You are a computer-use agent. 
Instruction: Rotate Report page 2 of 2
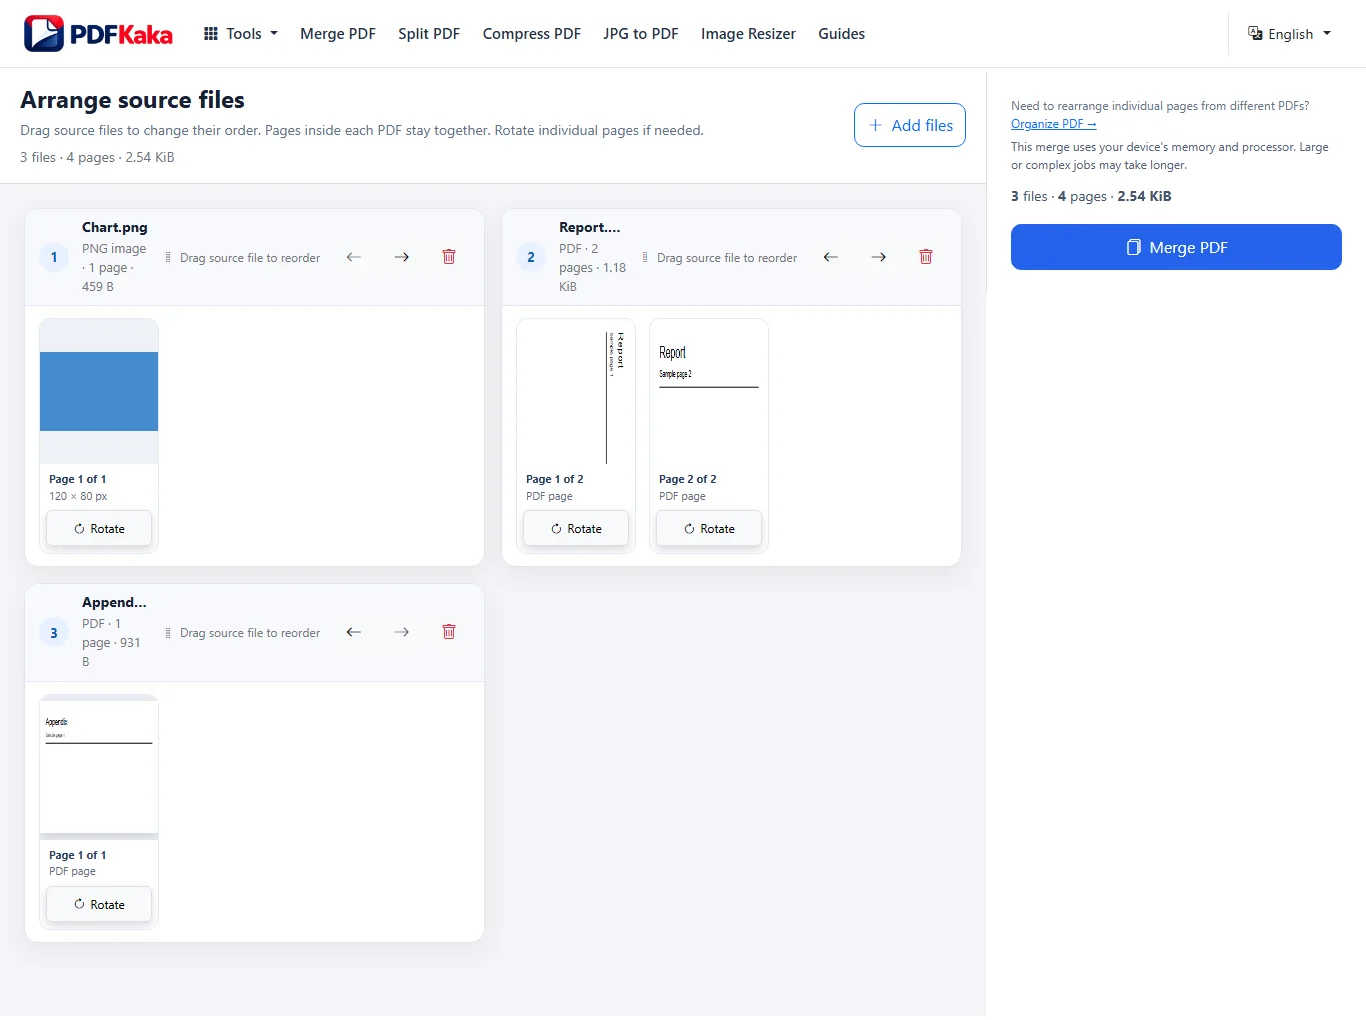click(x=709, y=529)
